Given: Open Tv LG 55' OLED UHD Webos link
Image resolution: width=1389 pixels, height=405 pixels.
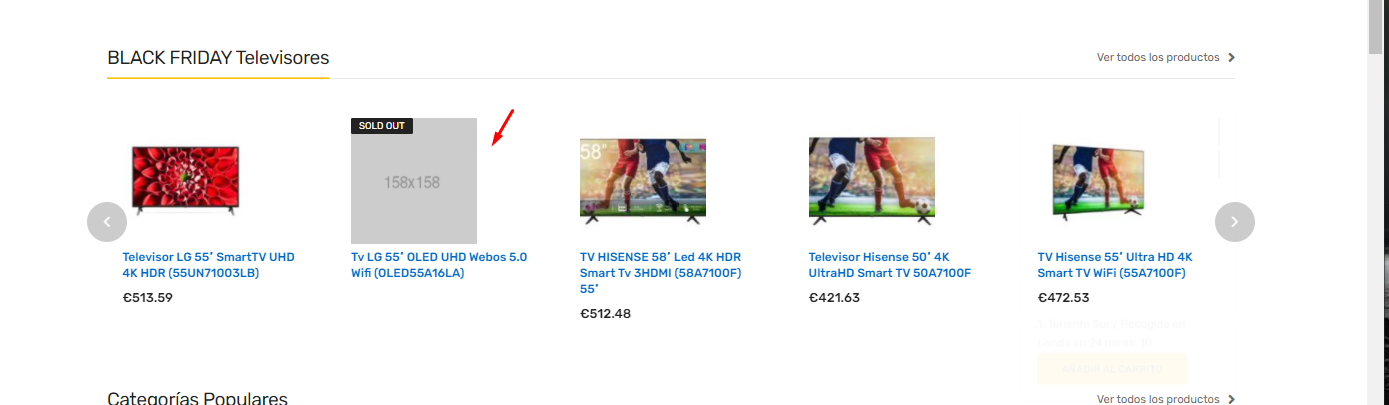Looking at the screenshot, I should click(x=439, y=265).
